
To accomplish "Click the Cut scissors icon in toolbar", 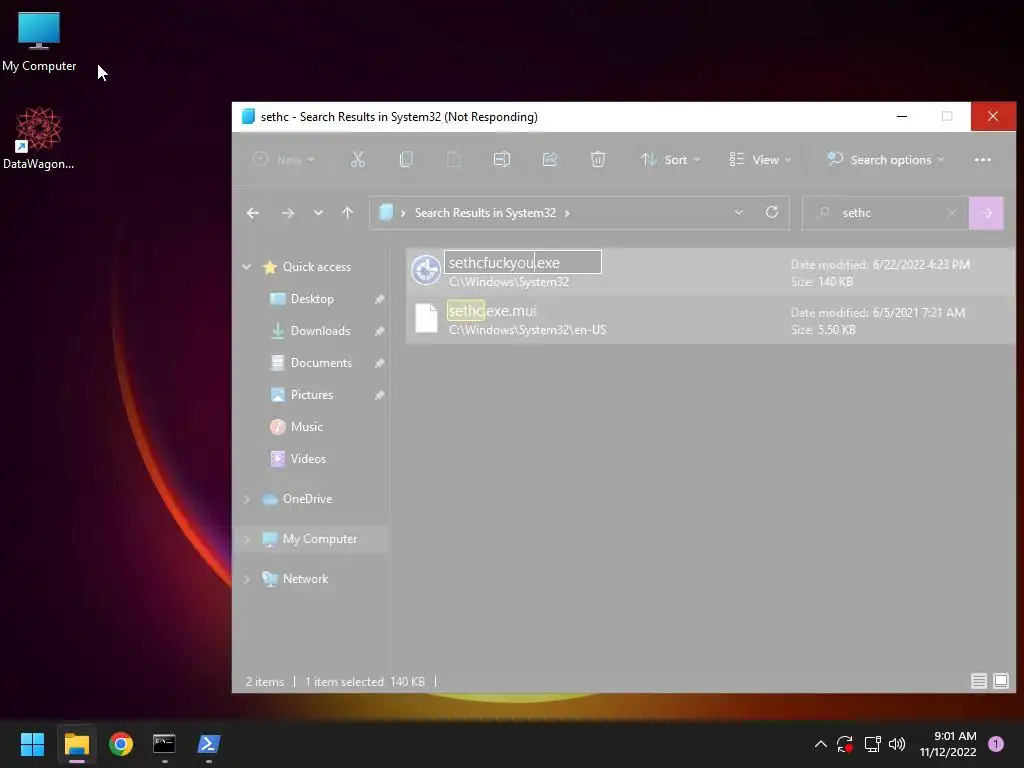I will (x=358, y=159).
